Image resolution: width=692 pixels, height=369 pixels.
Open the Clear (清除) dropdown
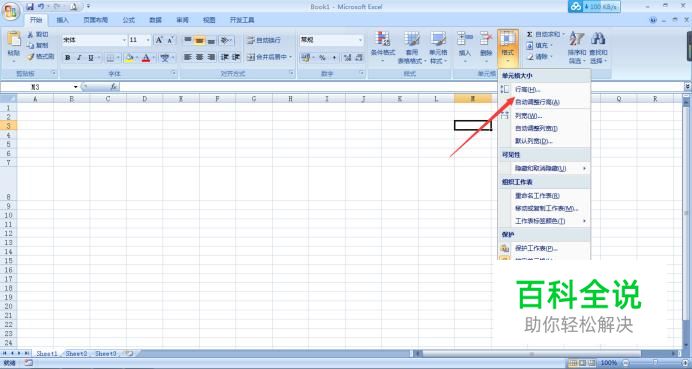coord(539,56)
